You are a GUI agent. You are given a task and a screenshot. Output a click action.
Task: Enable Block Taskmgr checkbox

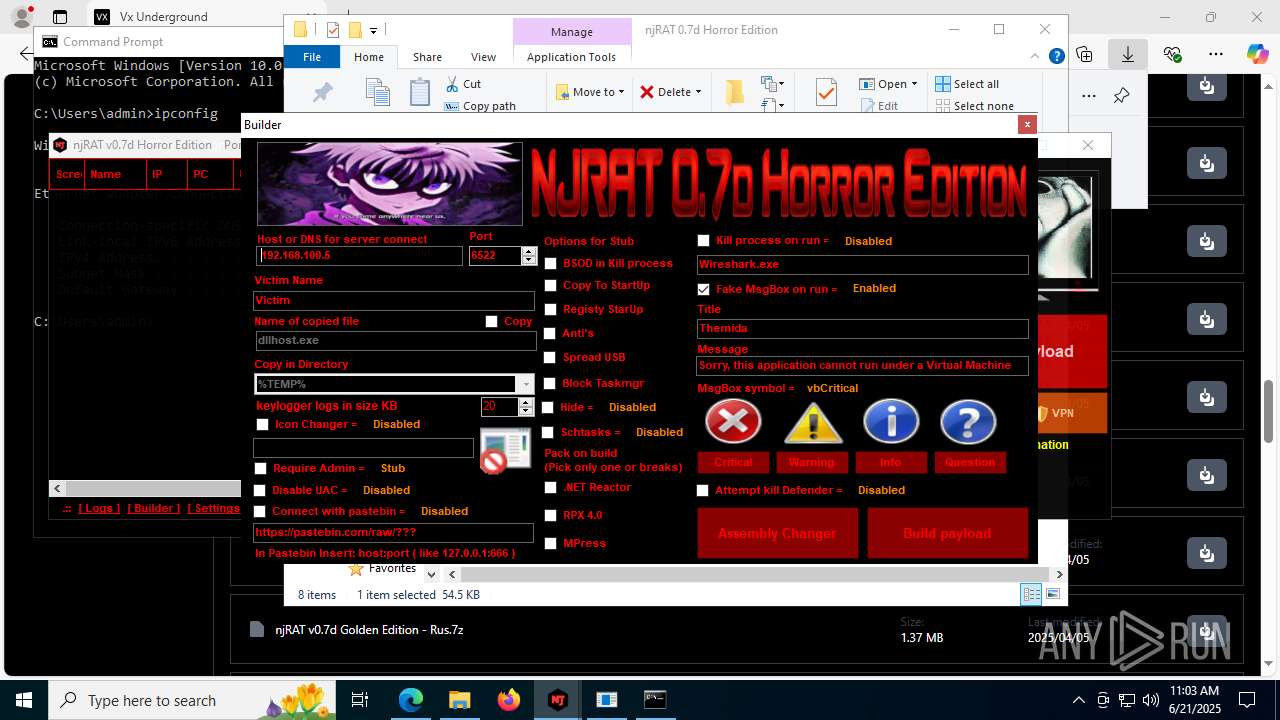click(x=551, y=383)
